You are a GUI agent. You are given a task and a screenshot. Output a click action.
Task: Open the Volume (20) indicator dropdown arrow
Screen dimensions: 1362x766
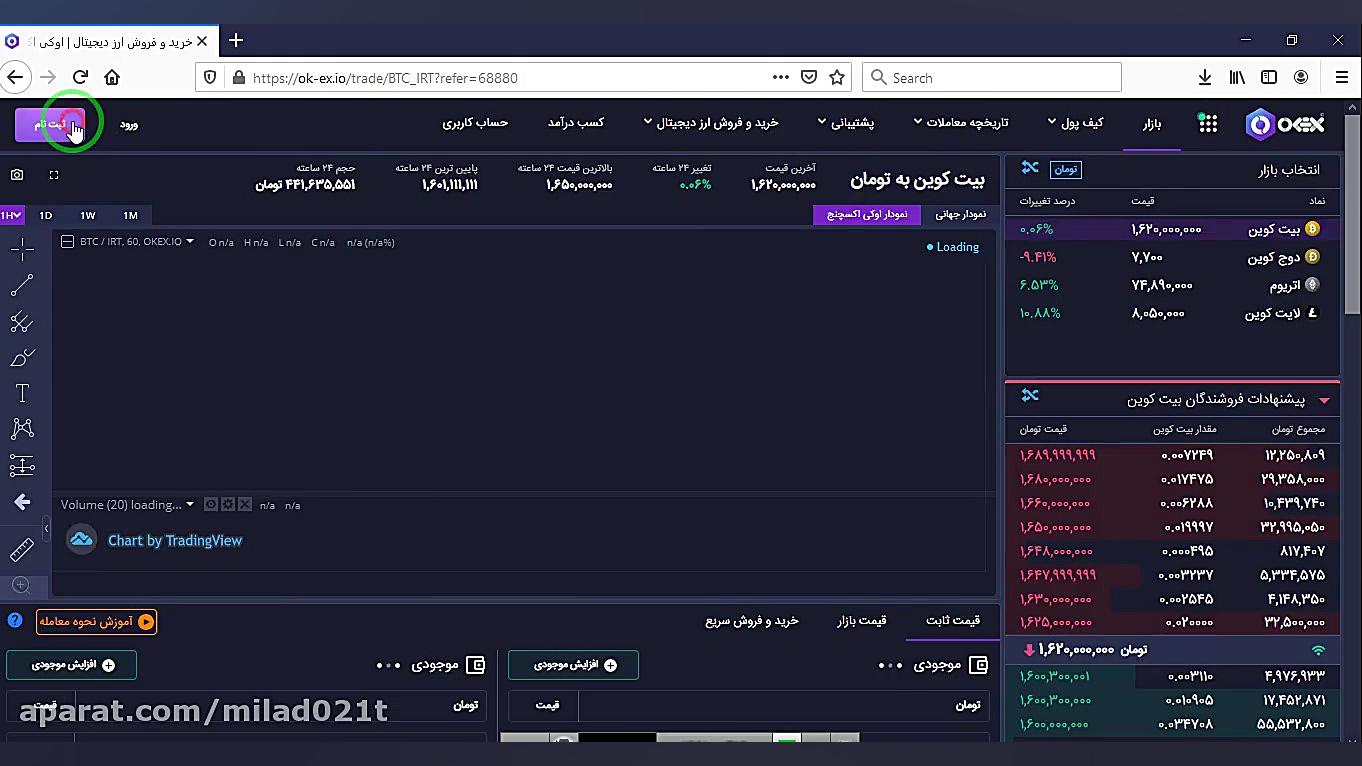pos(191,505)
